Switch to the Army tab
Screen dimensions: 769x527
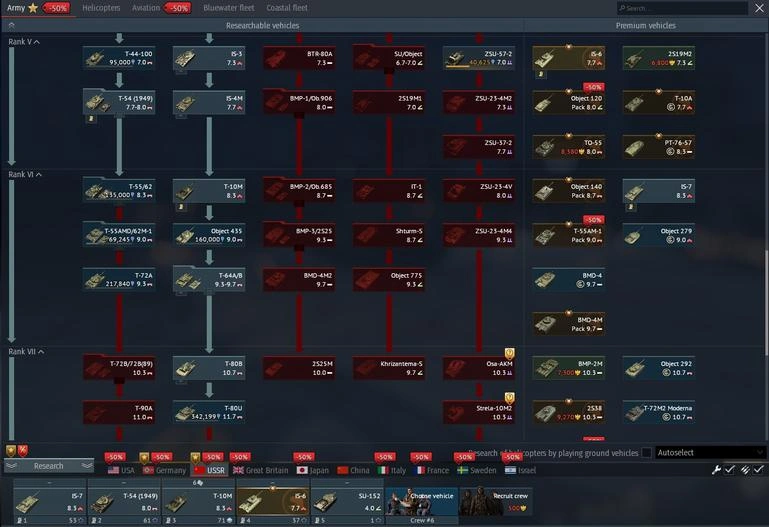pyautogui.click(x=16, y=8)
